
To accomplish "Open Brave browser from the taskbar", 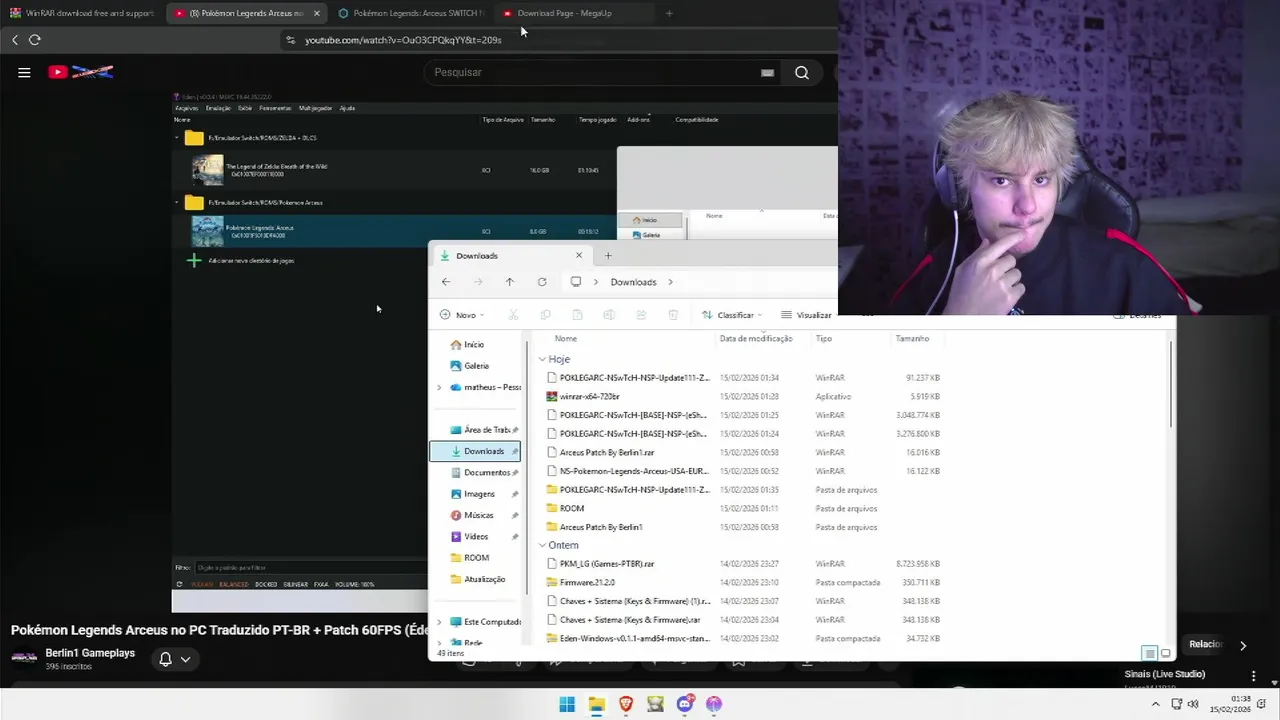I will pyautogui.click(x=626, y=704).
